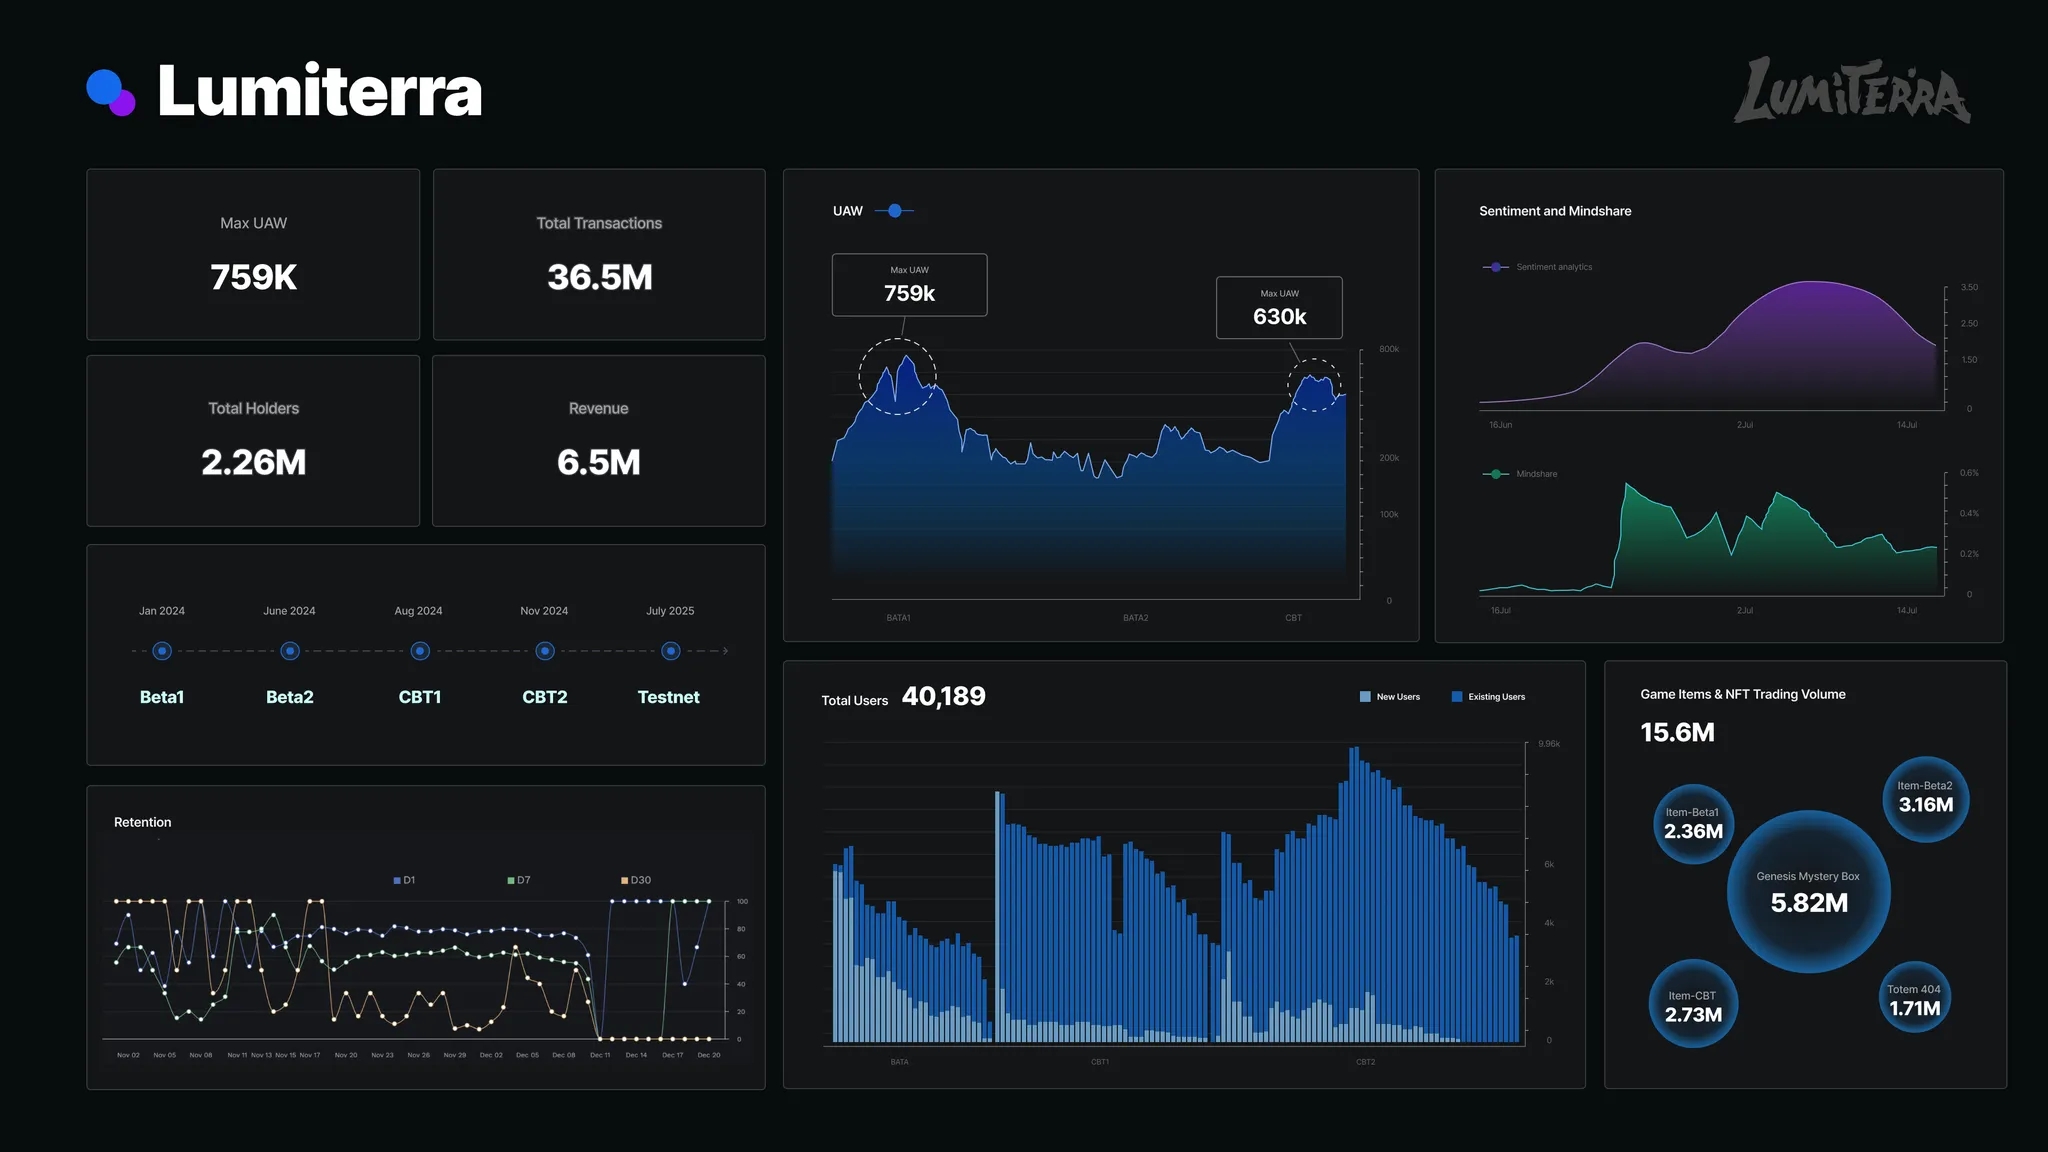Click the Item-CBT 2.73M bubble
Screen dimensions: 2048x1152
(1693, 1004)
